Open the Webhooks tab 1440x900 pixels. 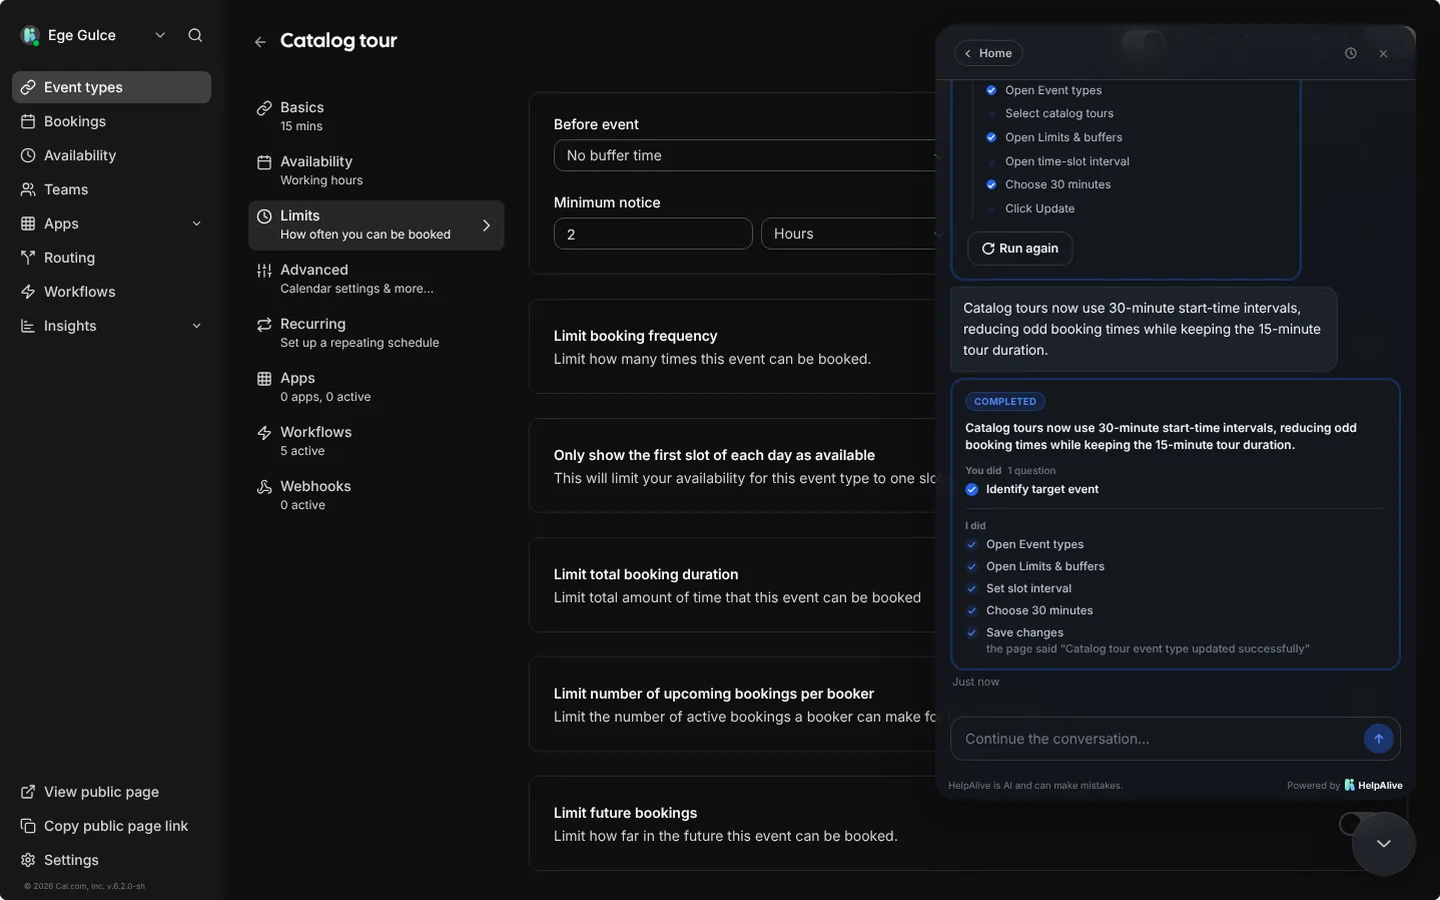376,495
